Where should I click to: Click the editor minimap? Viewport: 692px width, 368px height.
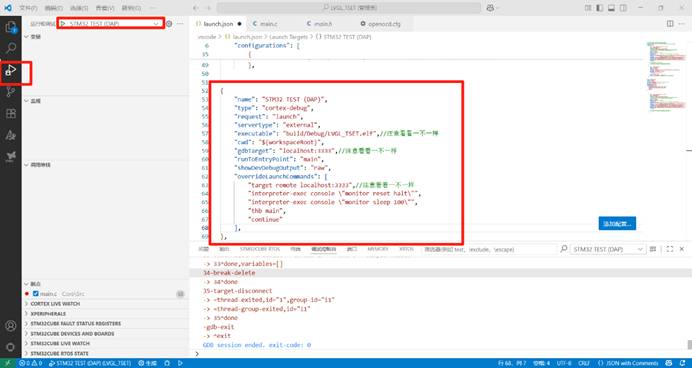(x=666, y=77)
